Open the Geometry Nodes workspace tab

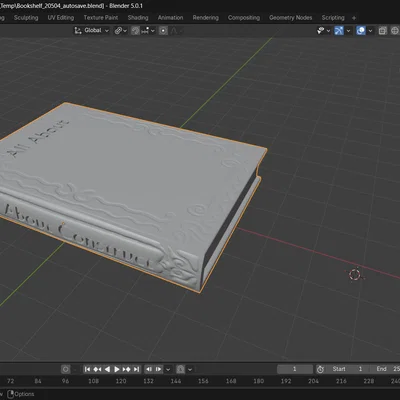(x=291, y=18)
